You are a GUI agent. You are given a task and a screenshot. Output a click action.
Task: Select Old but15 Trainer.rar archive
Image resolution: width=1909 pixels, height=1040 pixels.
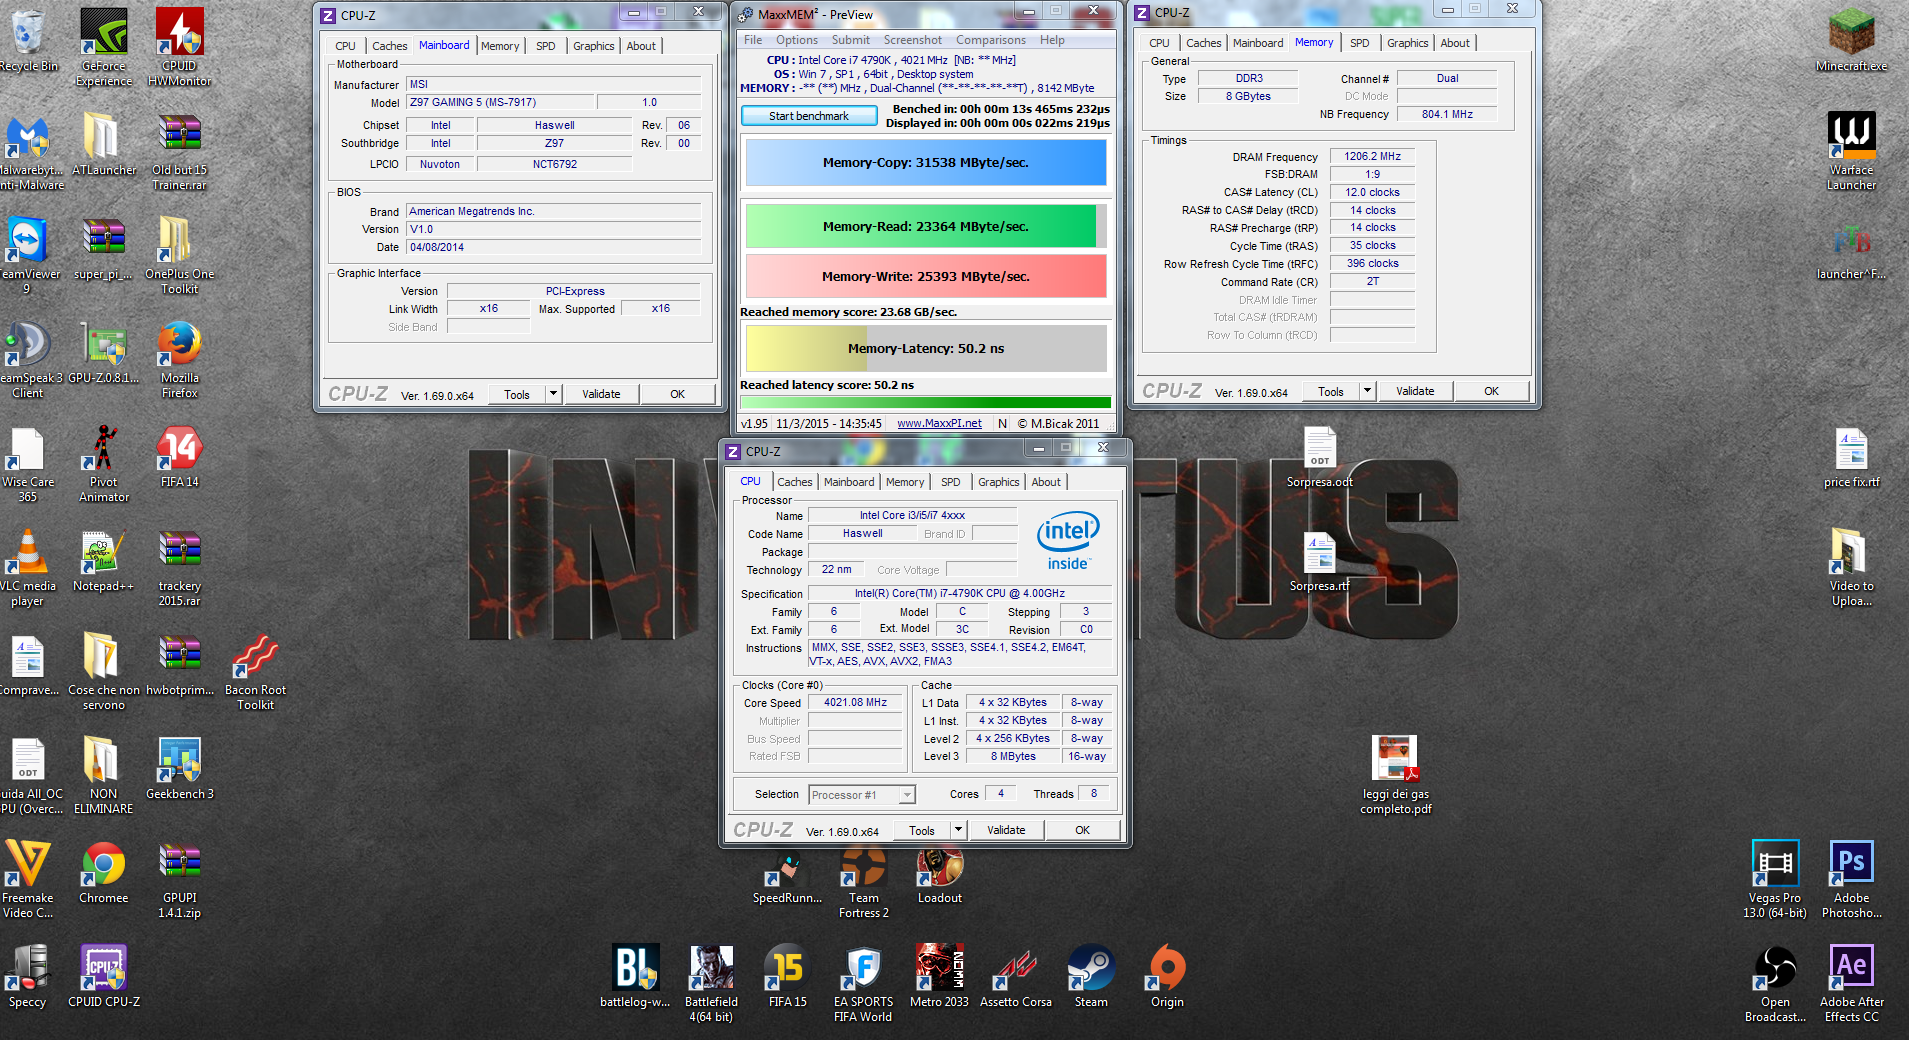click(x=180, y=152)
